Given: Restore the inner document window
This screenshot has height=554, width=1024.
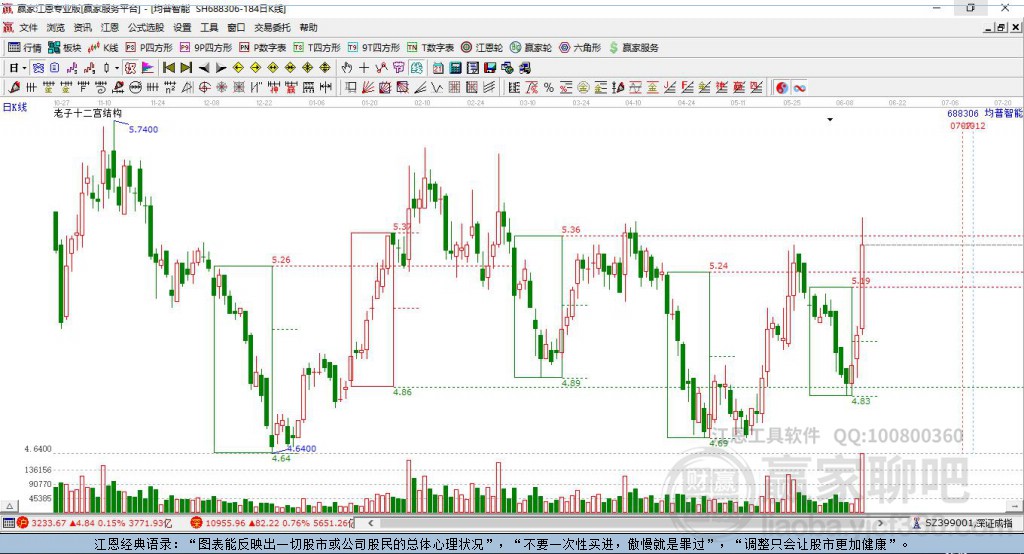Looking at the screenshot, I should point(1002,27).
